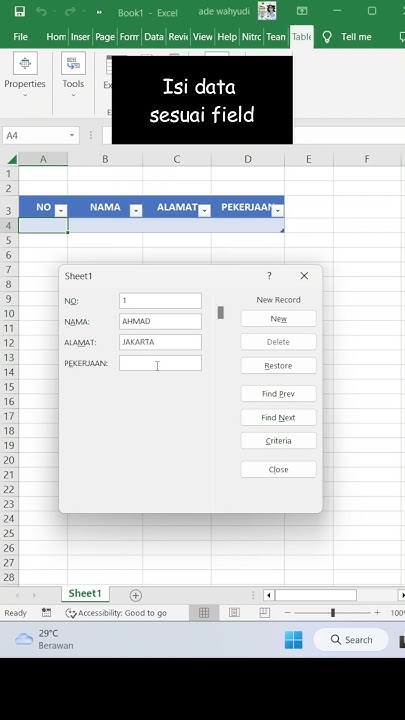Switch to Page Break Preview icon
The width and height of the screenshot is (405, 720).
pos(264,613)
